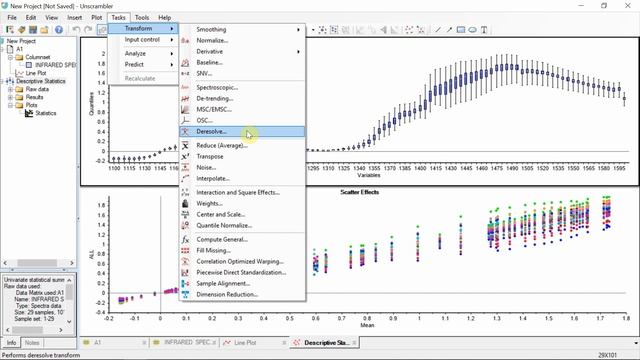Expand the Analyze submenu arrow

172,53
